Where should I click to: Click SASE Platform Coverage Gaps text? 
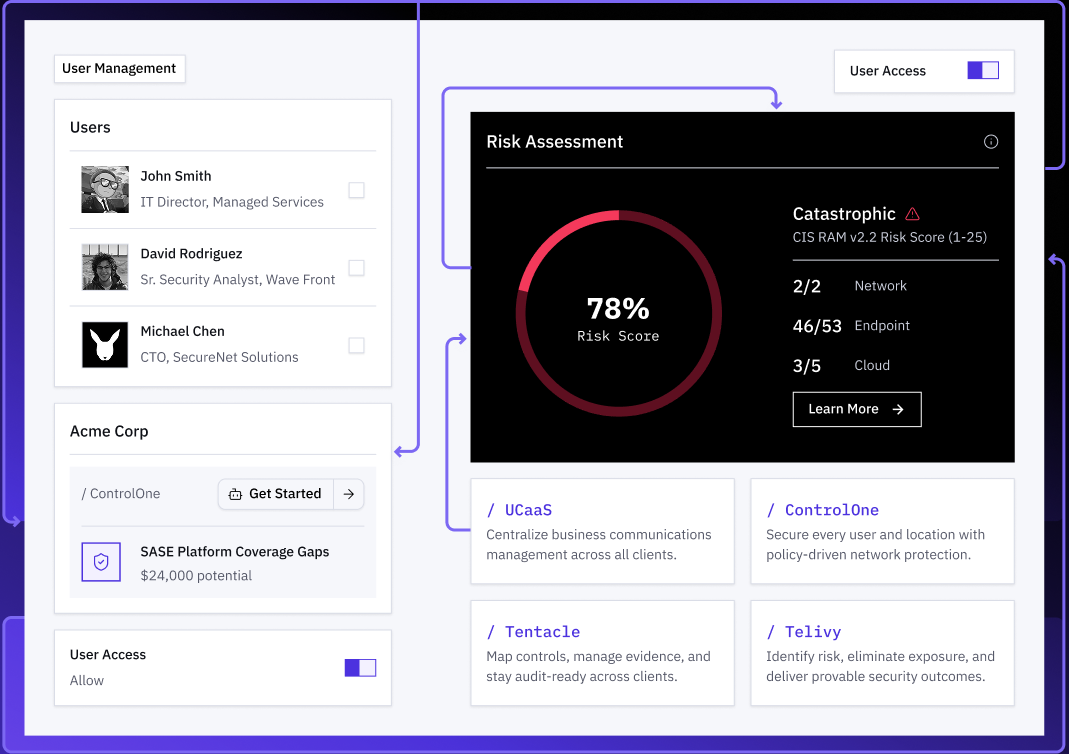[x=235, y=552]
